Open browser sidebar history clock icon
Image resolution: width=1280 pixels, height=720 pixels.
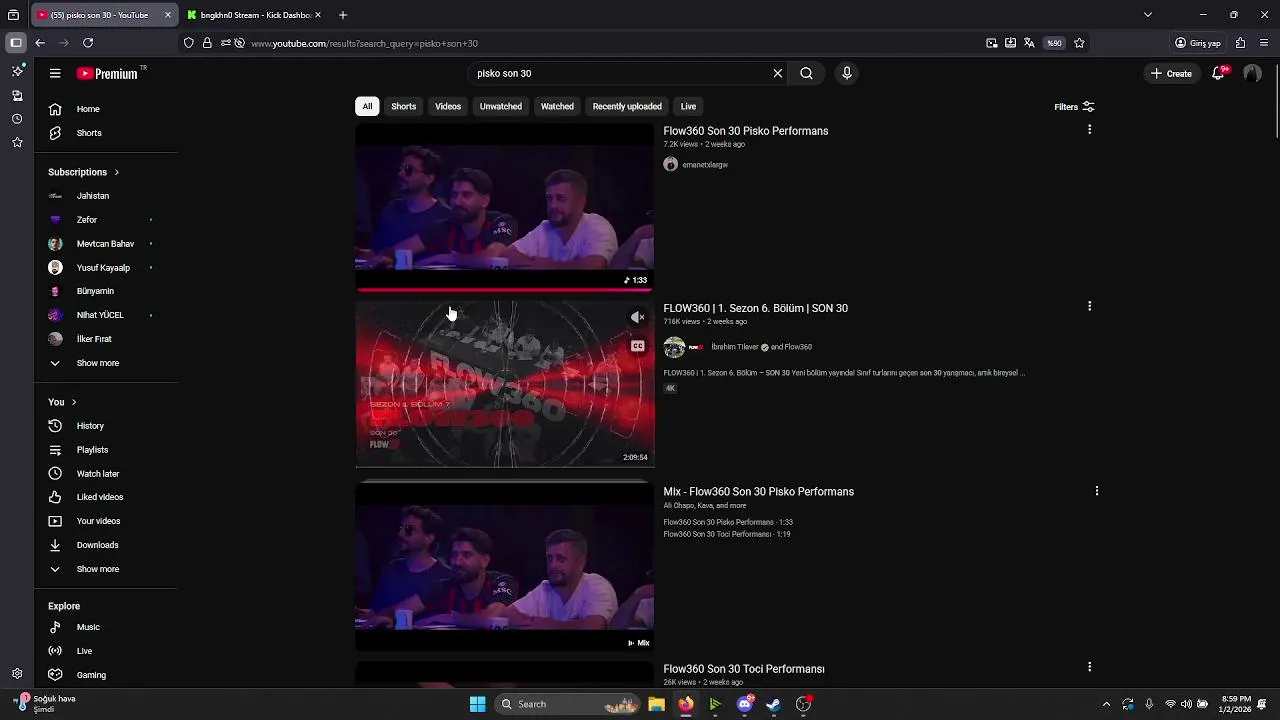[x=17, y=119]
